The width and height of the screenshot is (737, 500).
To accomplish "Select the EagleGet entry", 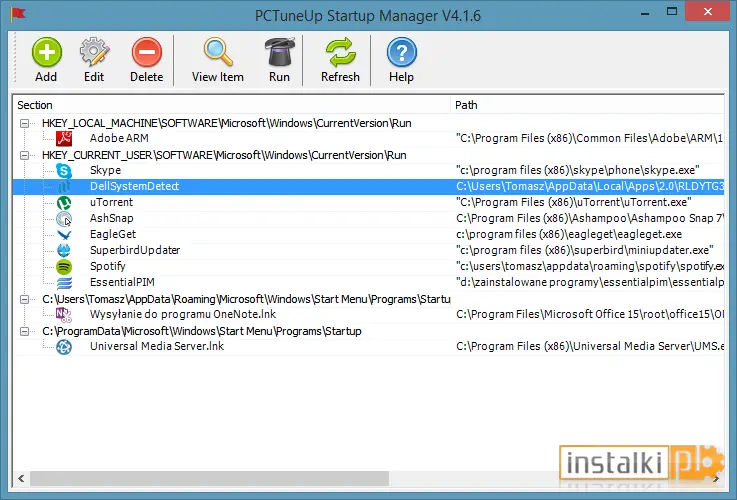I will (x=113, y=234).
